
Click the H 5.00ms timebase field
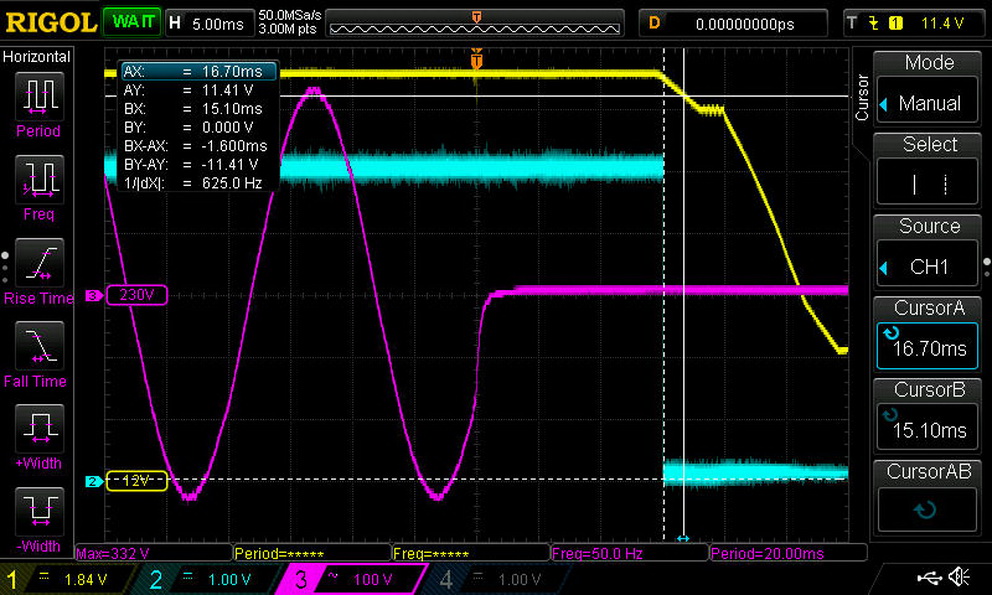[209, 23]
